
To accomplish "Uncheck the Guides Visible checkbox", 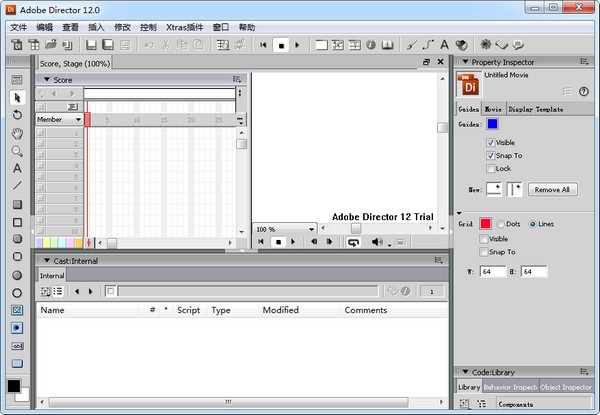I will pos(491,143).
